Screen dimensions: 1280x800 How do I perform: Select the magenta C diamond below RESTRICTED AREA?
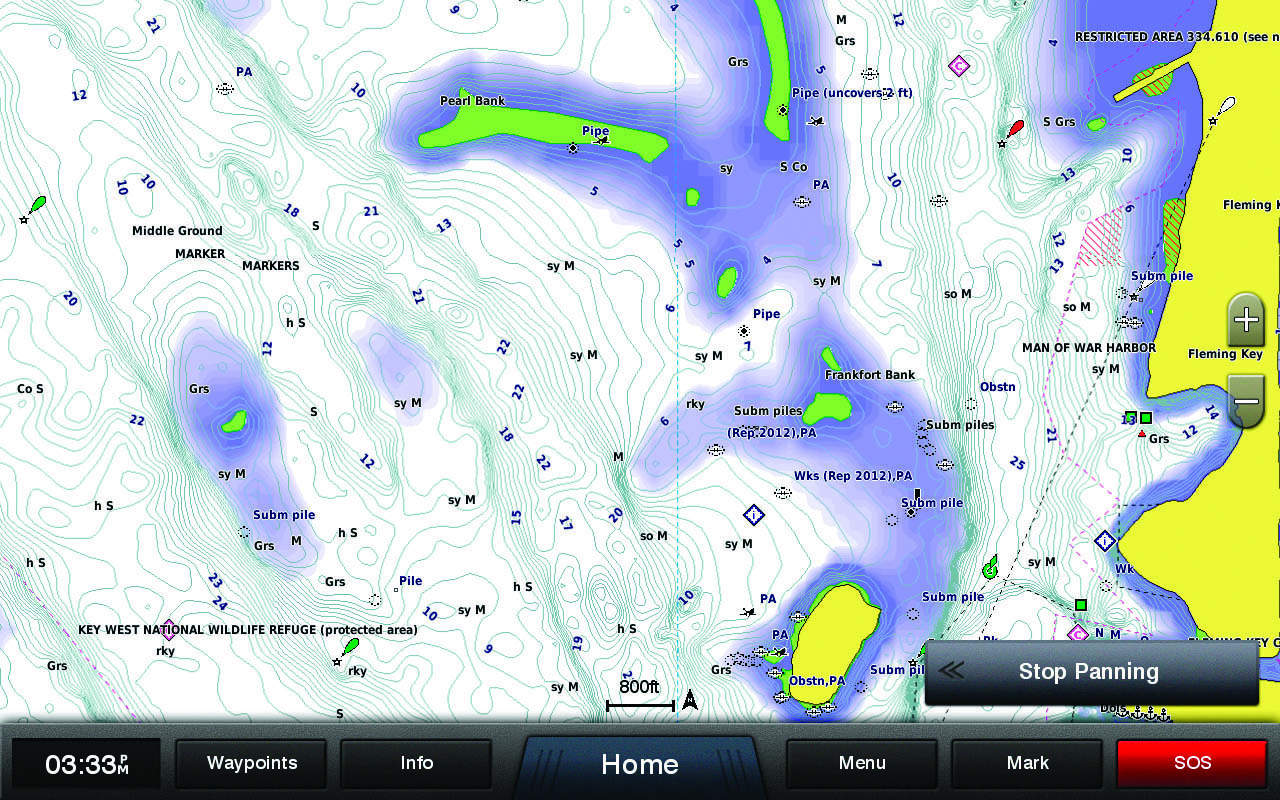coord(959,65)
